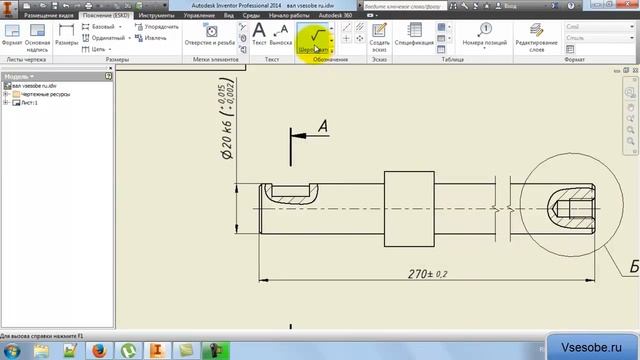640x360 pixels.
Task: Choose the Цепь chain dimension tool
Action: [94, 49]
